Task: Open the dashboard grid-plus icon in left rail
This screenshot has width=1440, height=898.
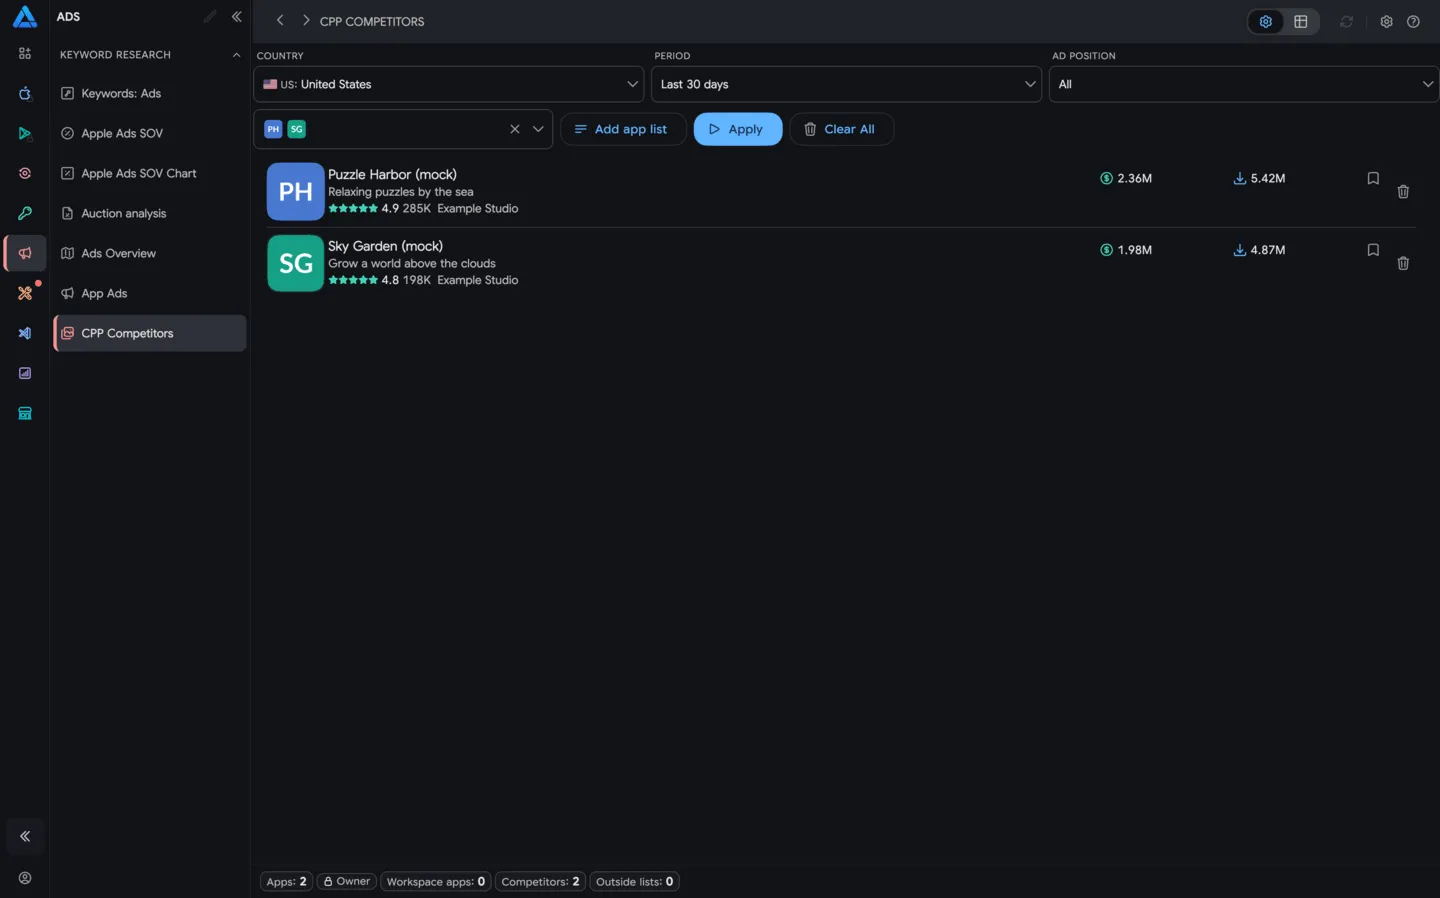Action: tap(25, 54)
